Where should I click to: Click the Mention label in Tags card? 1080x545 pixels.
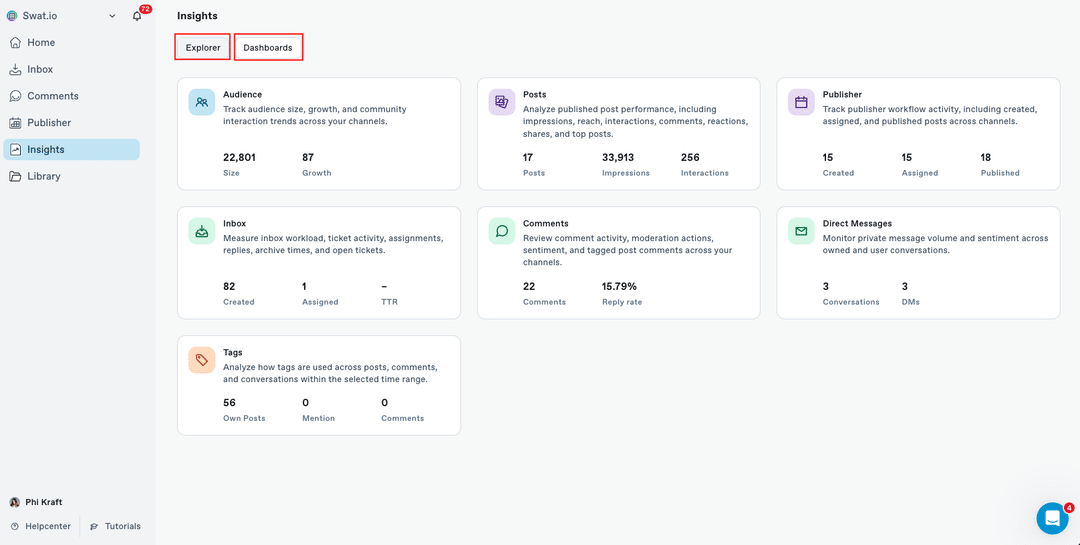318,418
